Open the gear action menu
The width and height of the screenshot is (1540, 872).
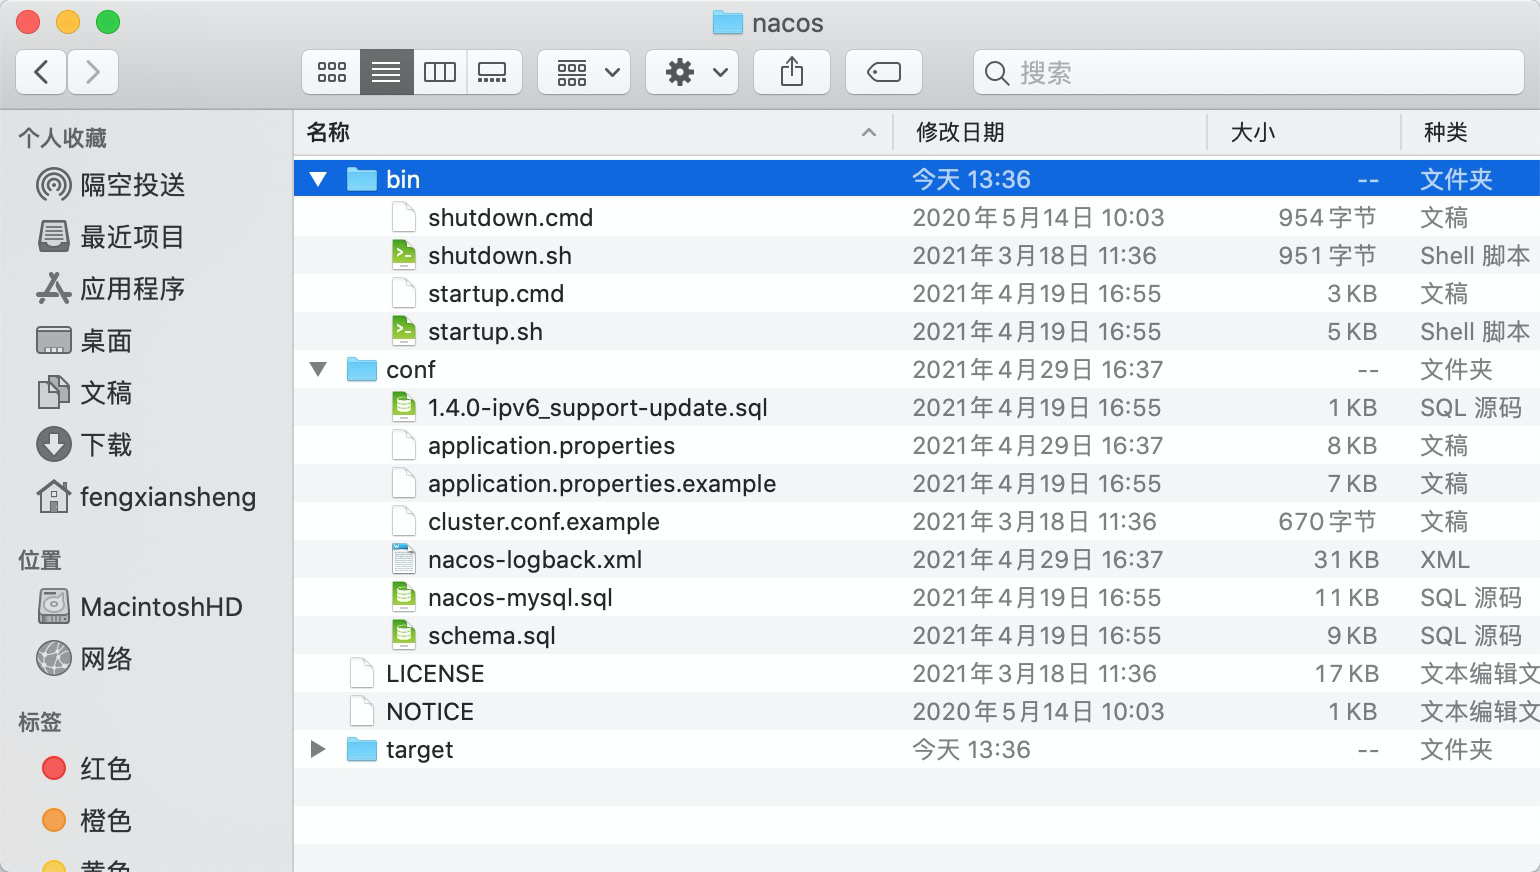[x=692, y=72]
